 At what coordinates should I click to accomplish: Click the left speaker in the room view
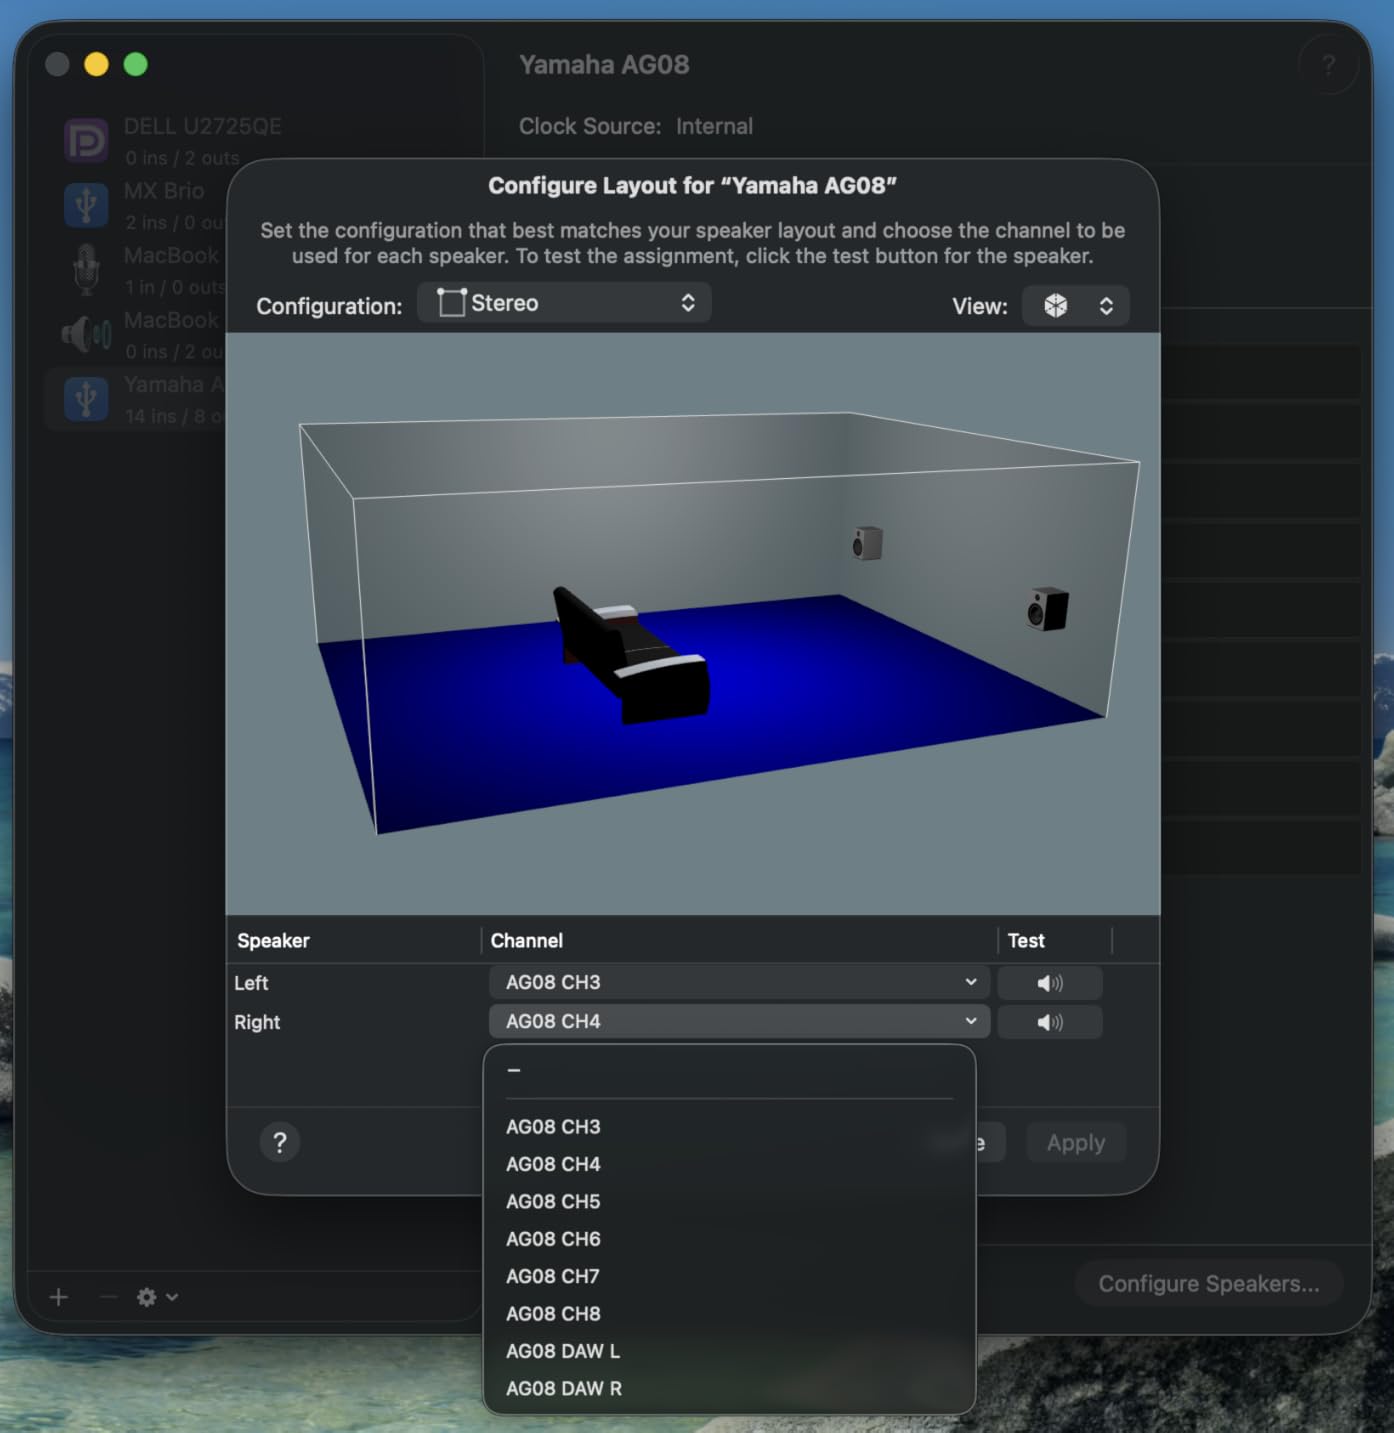(867, 543)
